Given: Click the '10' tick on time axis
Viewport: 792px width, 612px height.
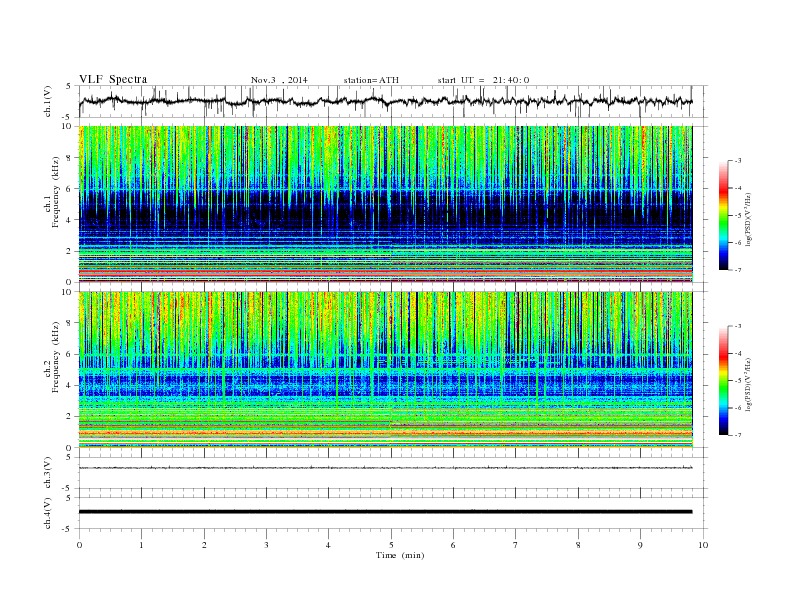Looking at the screenshot, I should point(703,545).
